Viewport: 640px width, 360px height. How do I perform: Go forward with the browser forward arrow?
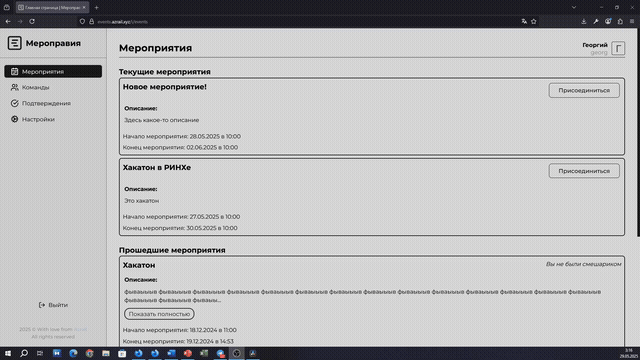point(20,21)
